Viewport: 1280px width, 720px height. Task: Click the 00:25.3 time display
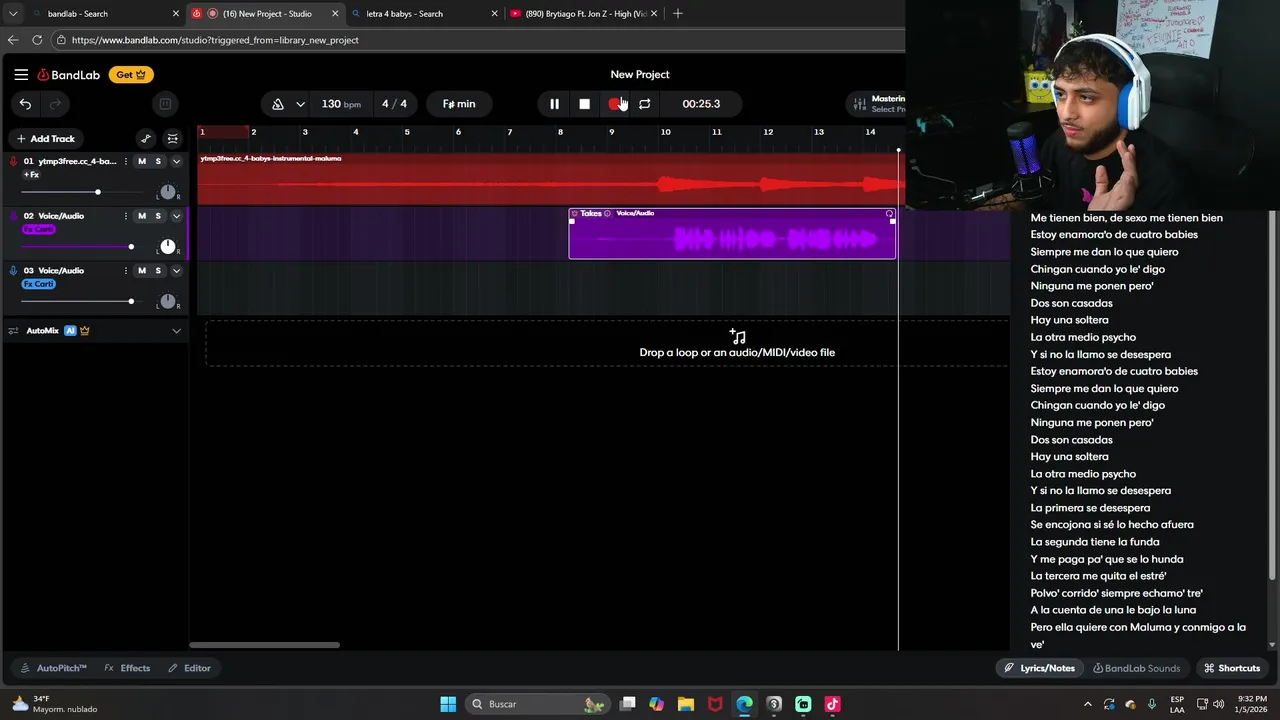tap(701, 104)
